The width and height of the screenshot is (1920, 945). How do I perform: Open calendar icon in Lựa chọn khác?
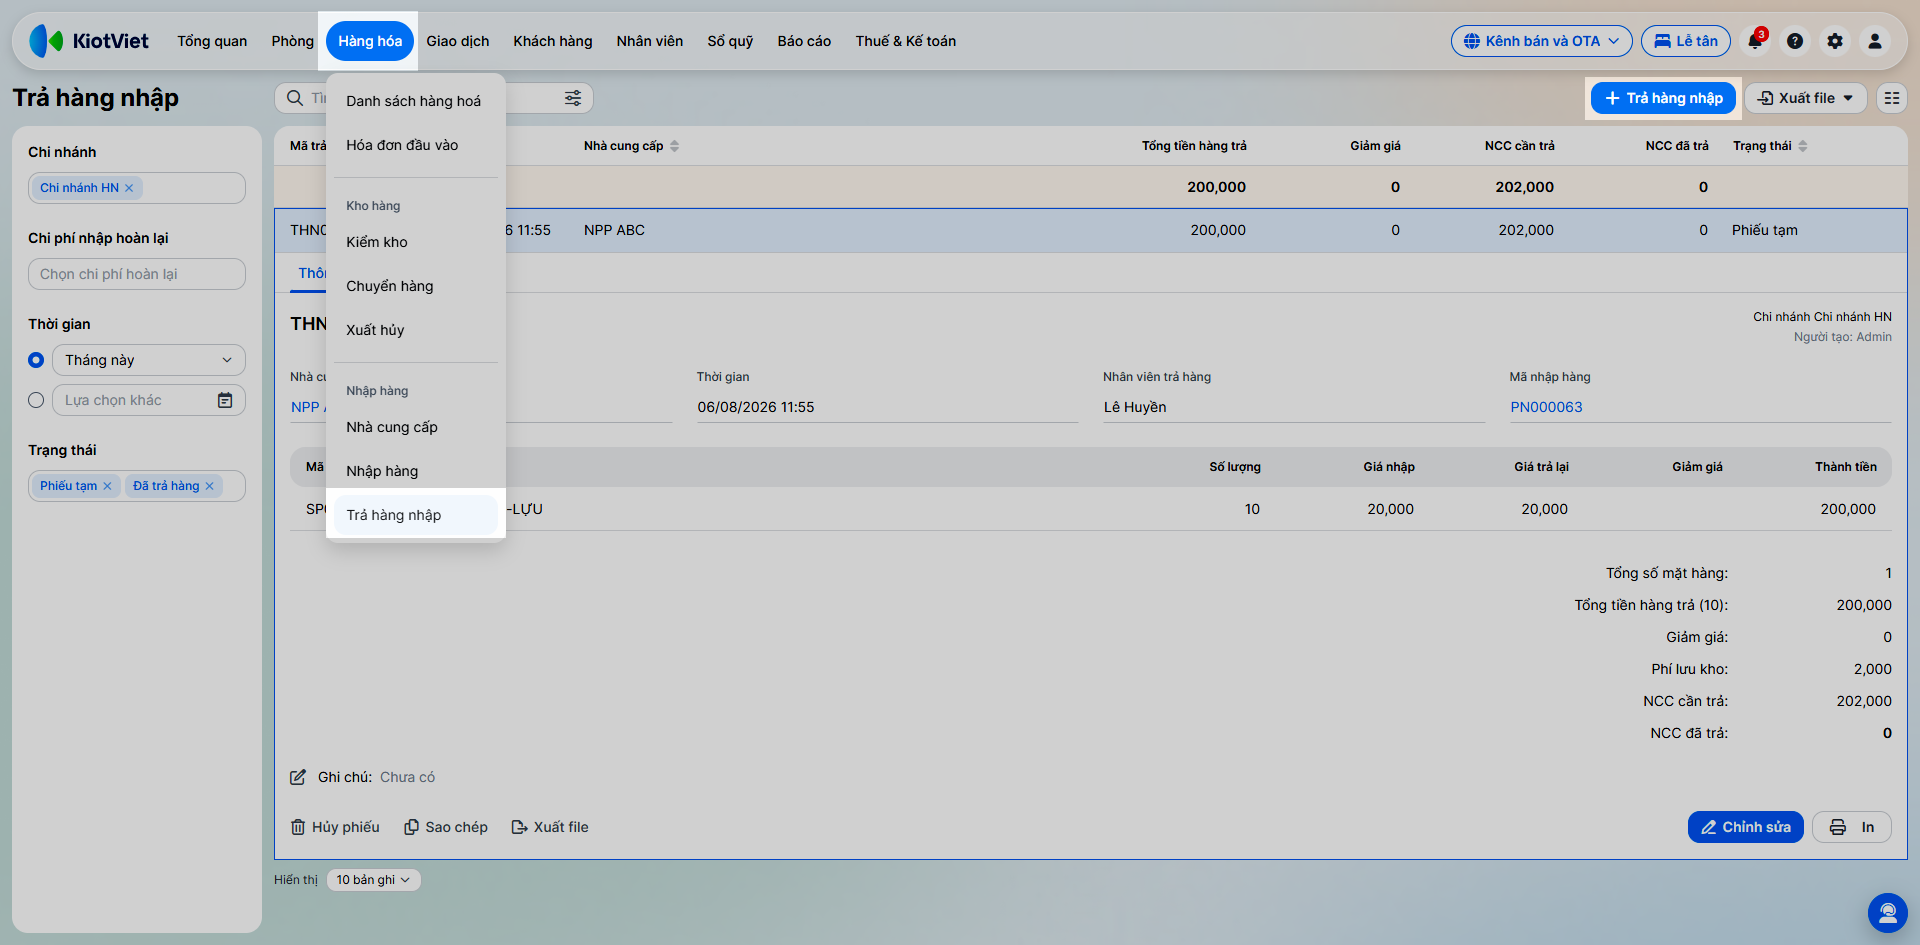pyautogui.click(x=225, y=400)
